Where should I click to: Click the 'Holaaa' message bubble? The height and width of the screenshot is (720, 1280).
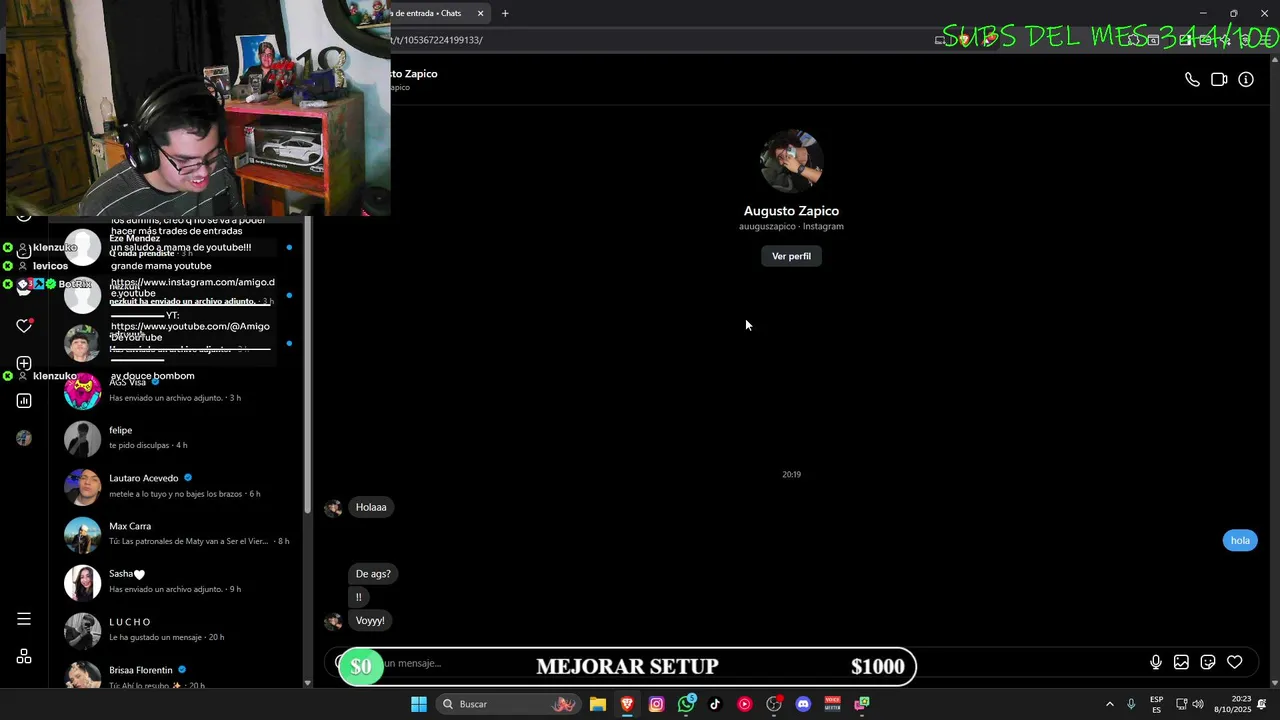point(371,507)
